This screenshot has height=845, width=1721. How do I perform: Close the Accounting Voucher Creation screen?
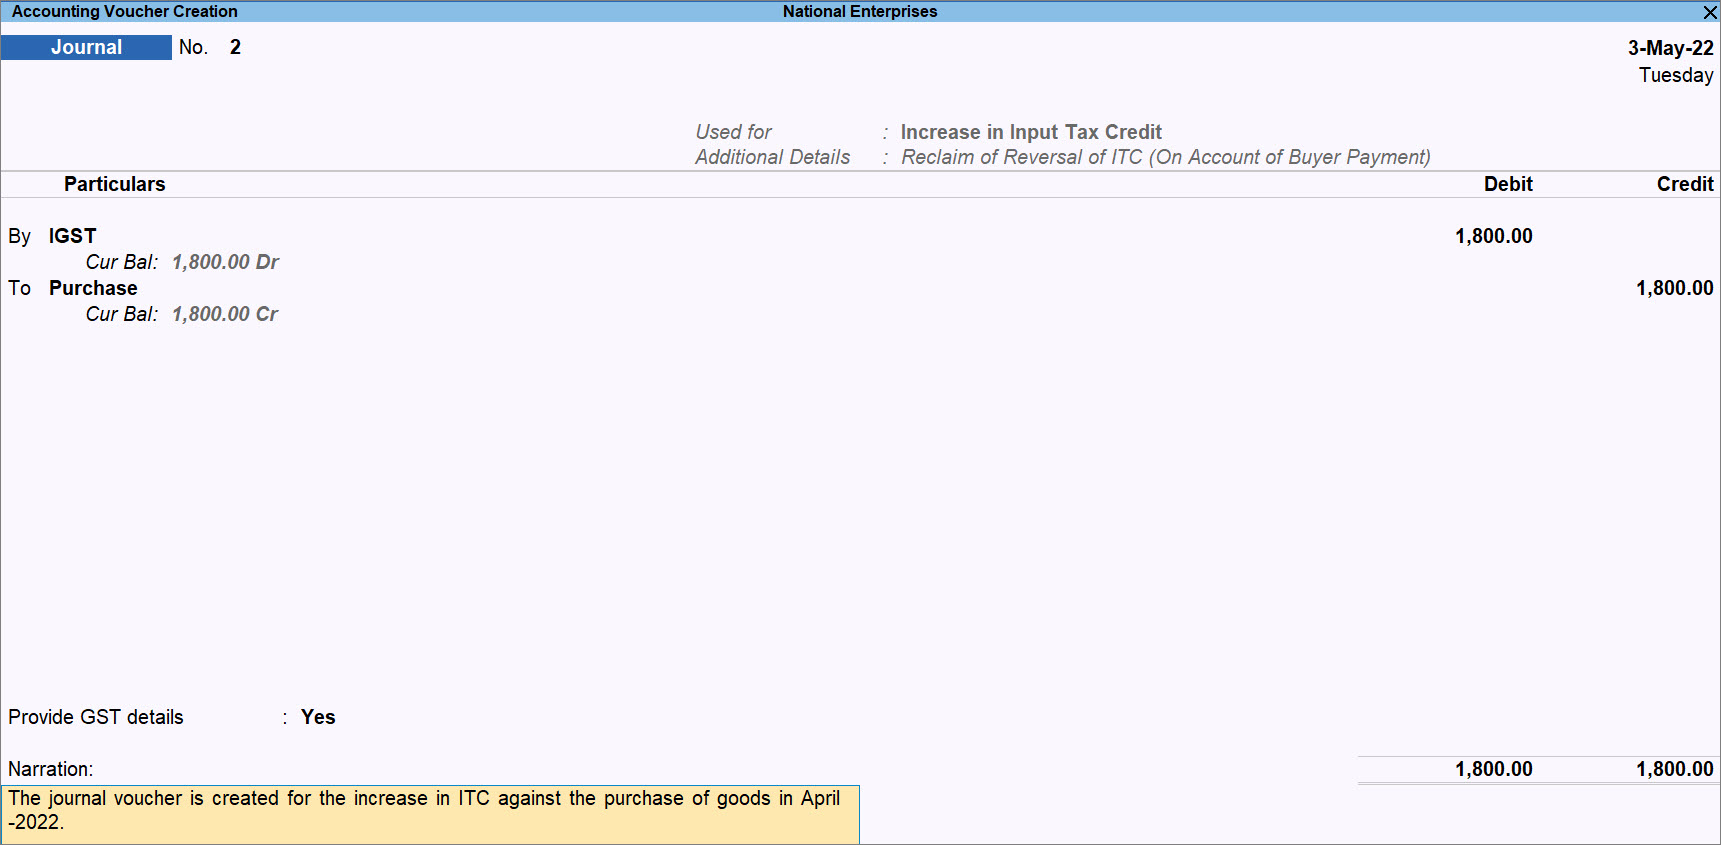1710,12
